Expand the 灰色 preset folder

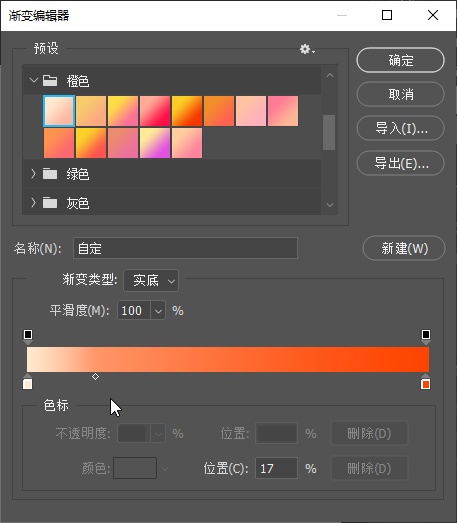33,202
